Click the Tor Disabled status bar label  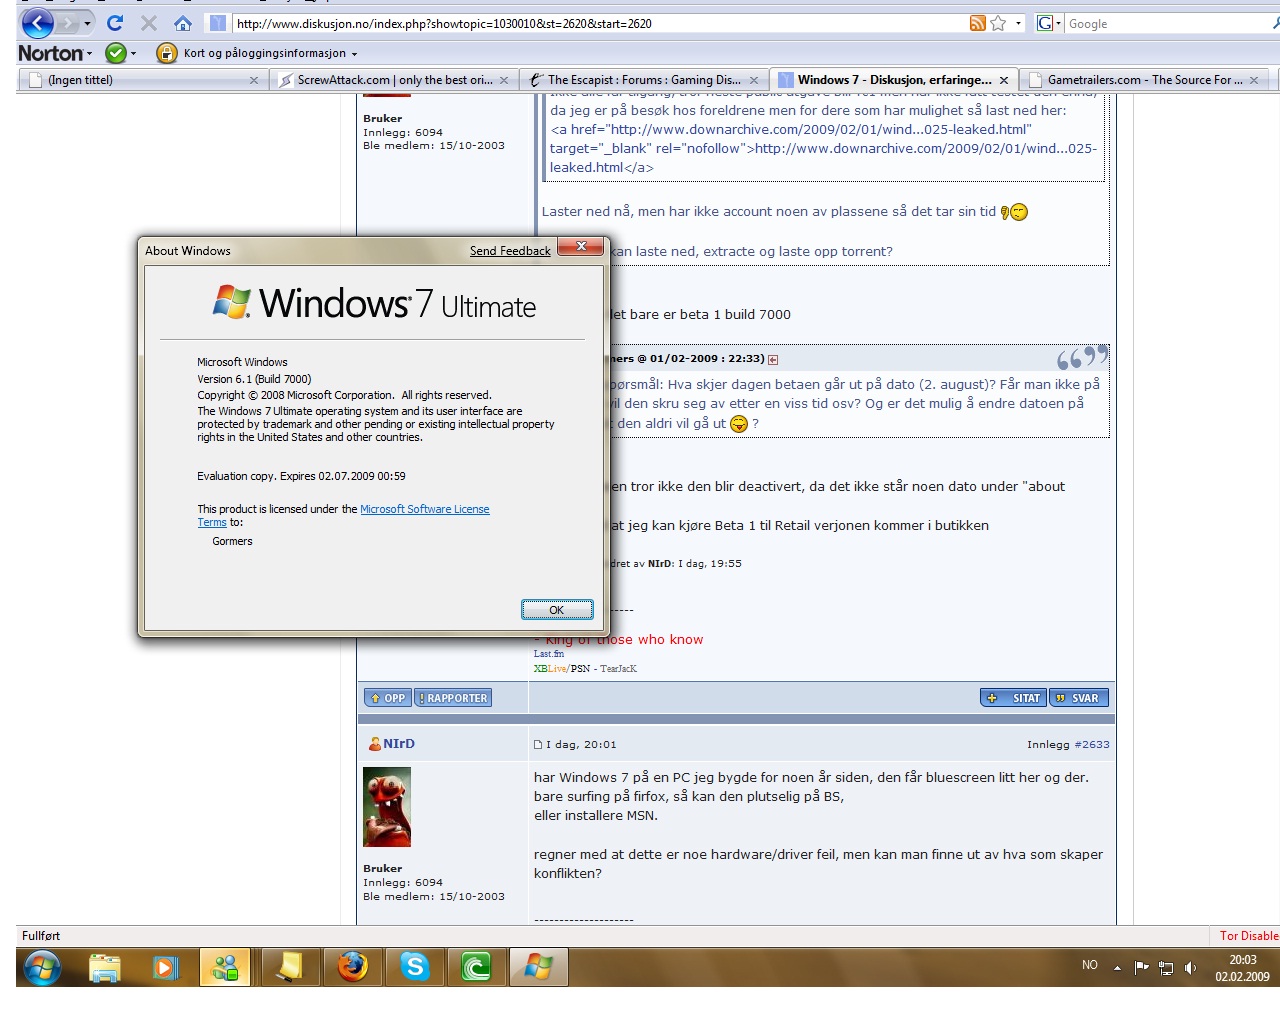coord(1249,936)
